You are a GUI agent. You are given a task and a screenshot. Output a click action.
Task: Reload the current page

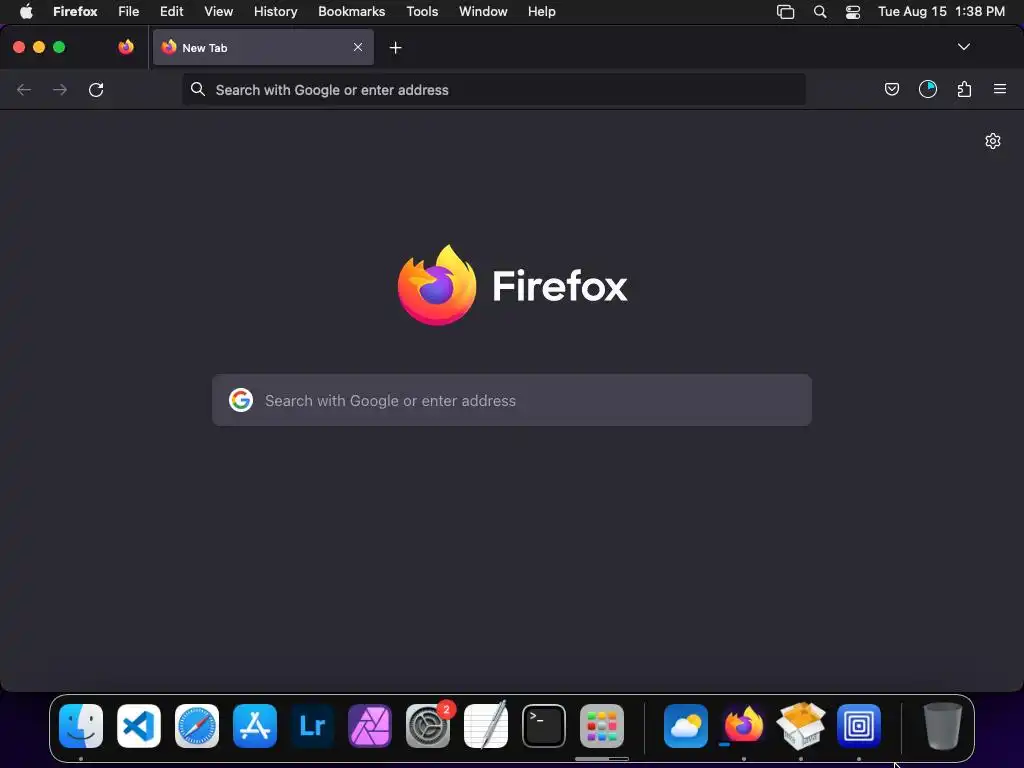96,89
